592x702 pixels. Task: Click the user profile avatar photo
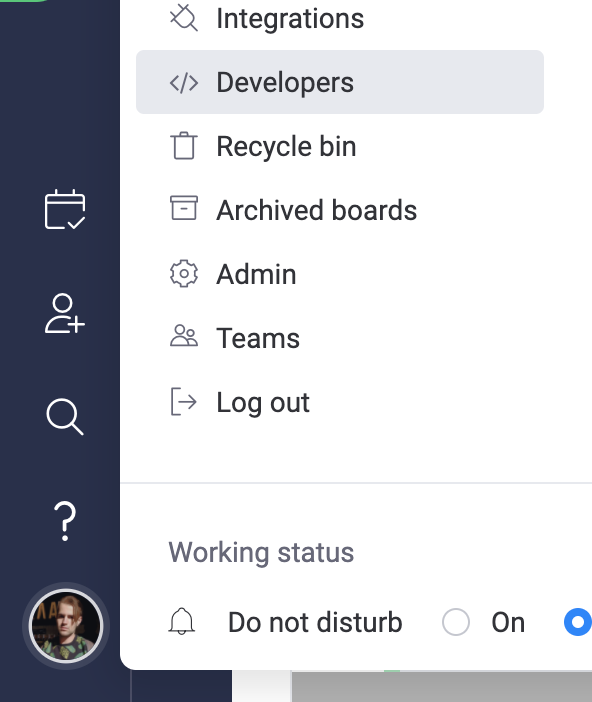[x=66, y=625]
